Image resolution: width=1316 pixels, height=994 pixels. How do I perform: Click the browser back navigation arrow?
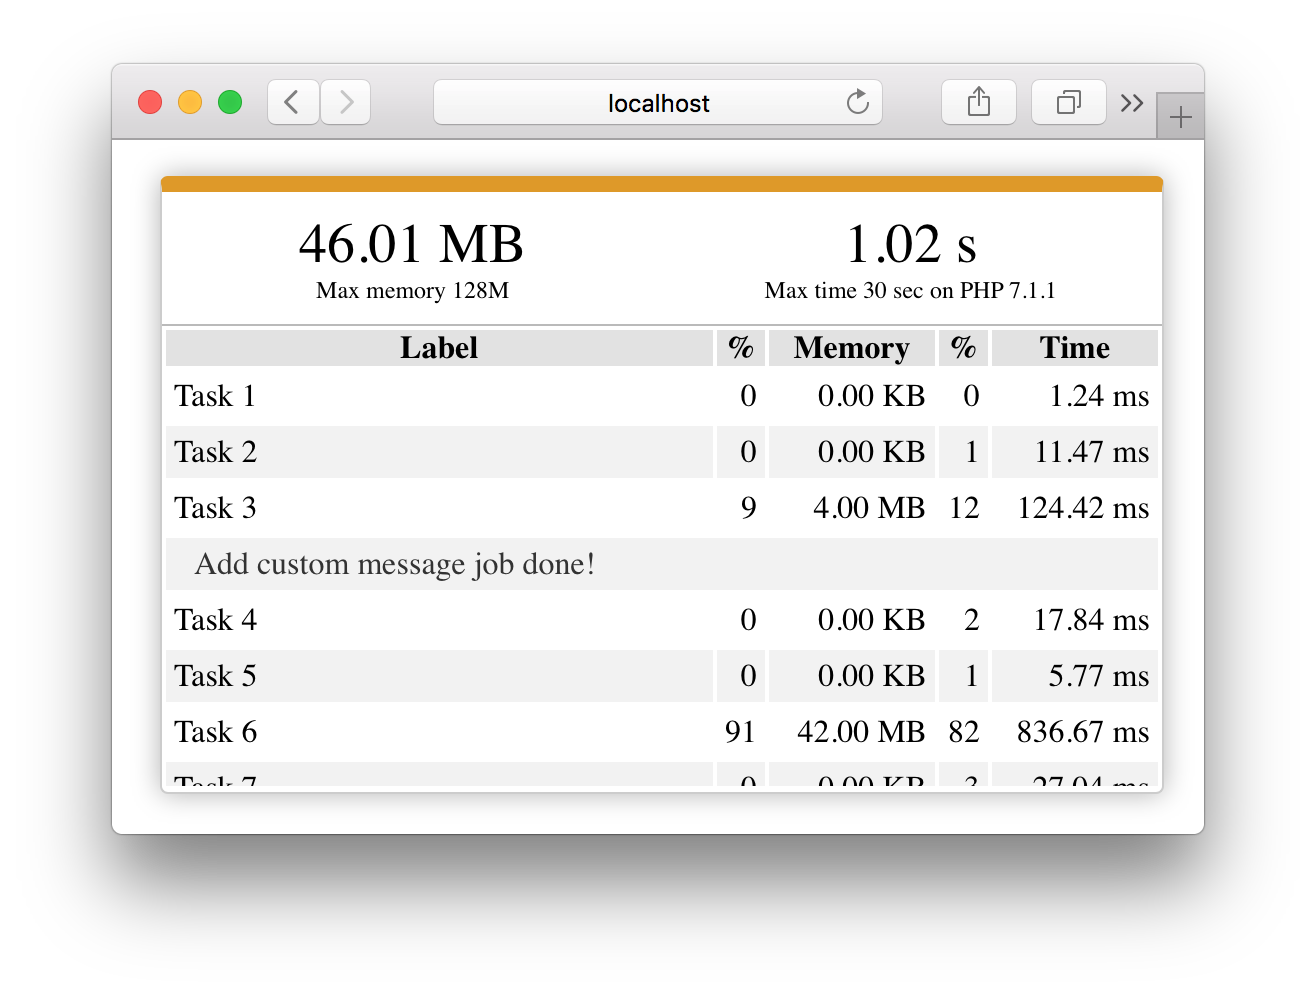[292, 102]
